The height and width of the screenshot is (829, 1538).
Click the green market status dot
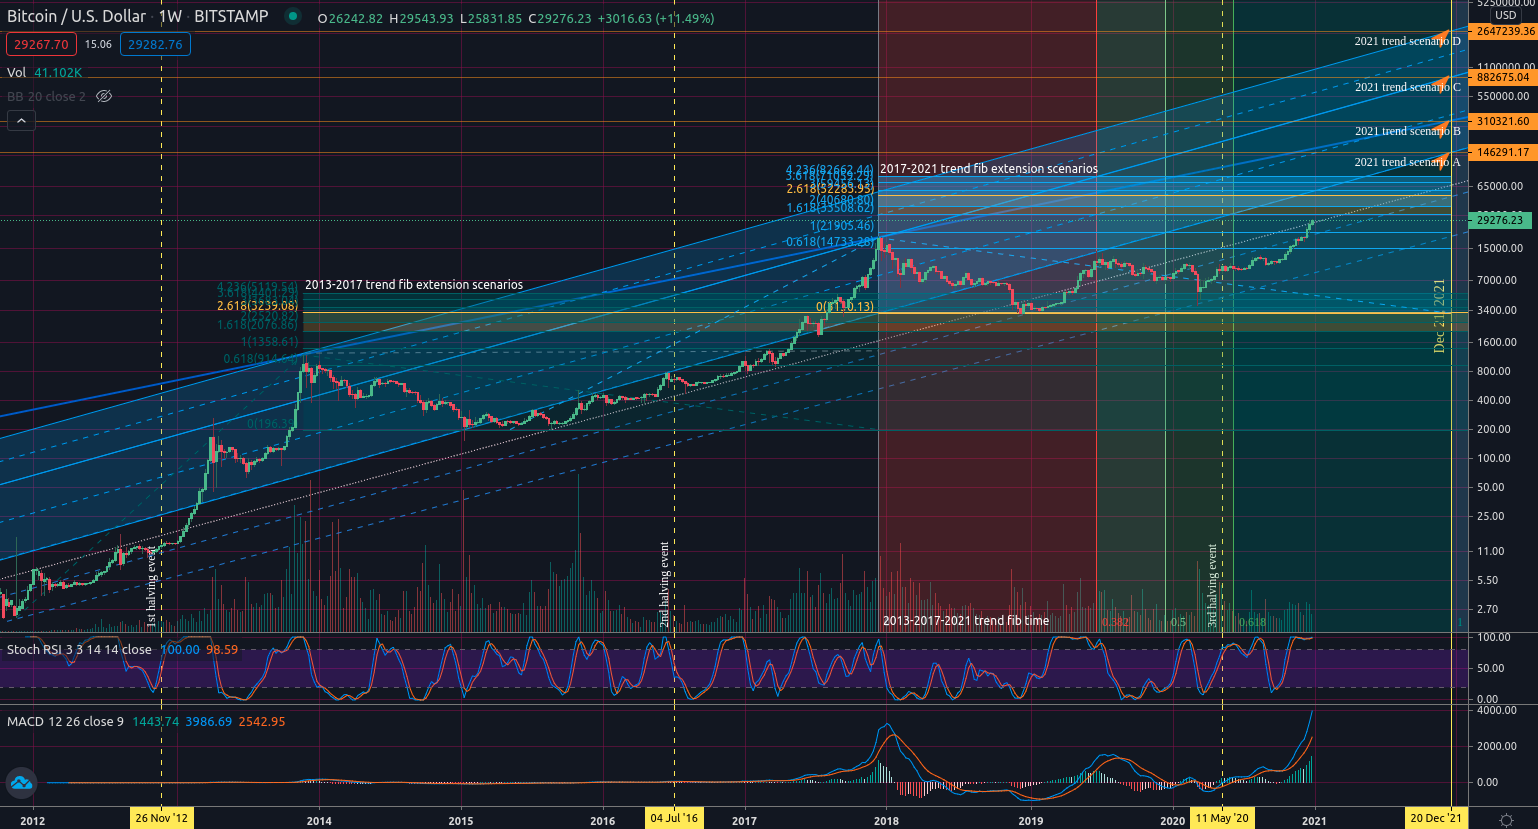[x=292, y=17]
